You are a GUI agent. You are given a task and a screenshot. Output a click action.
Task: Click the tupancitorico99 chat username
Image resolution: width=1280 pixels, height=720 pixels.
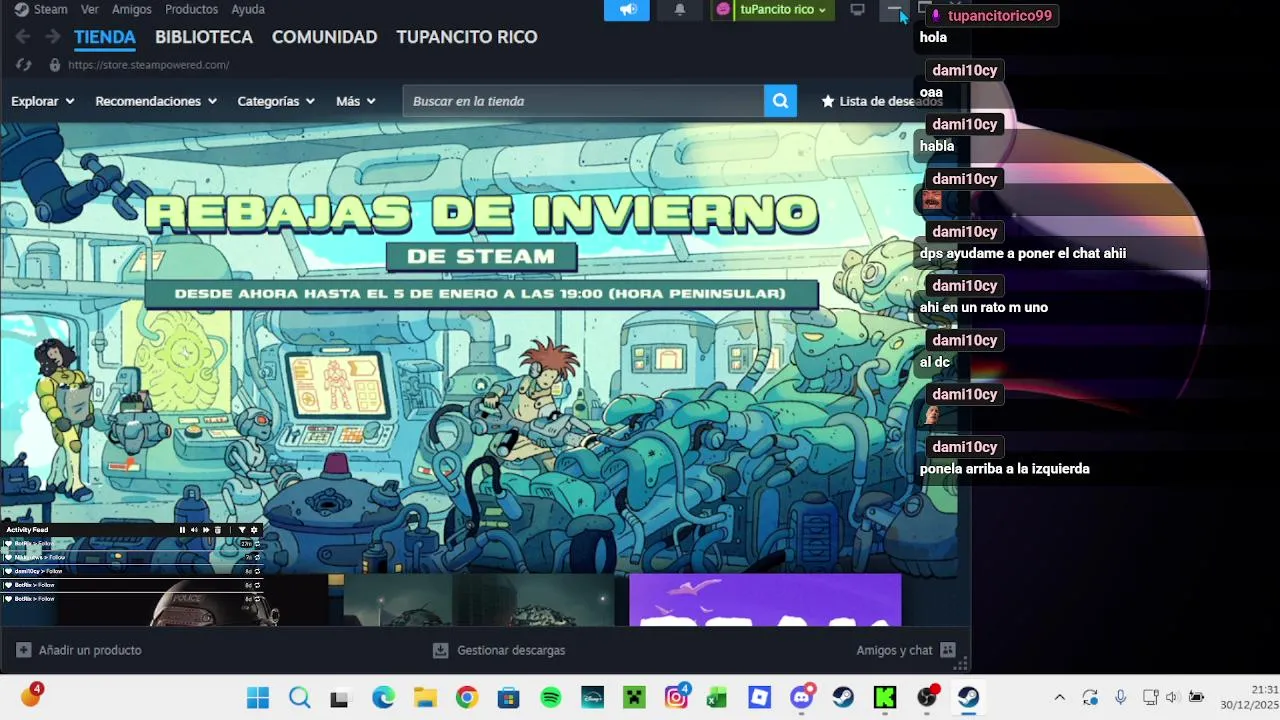(x=1000, y=15)
